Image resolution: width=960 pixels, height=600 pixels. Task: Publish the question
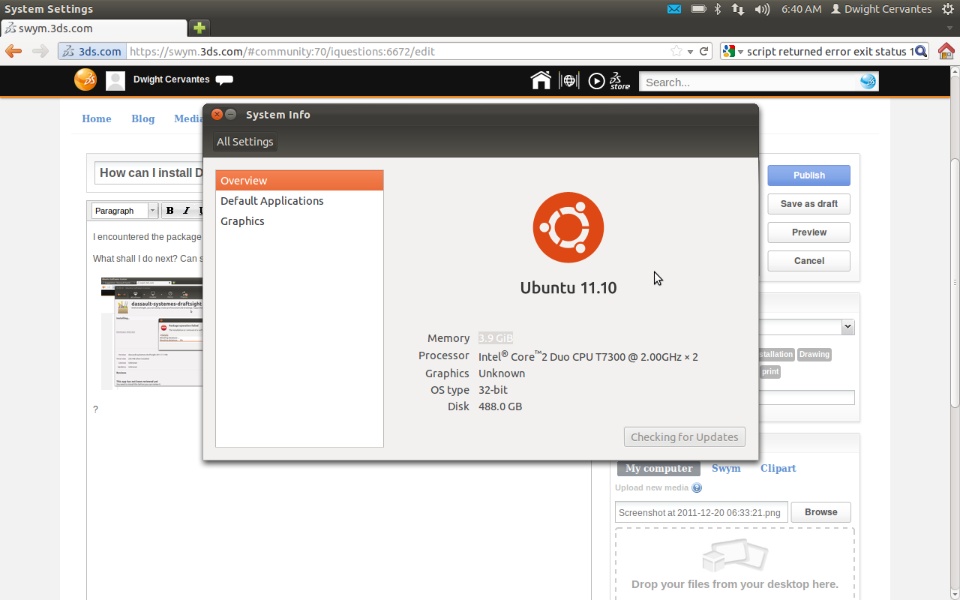click(x=809, y=175)
